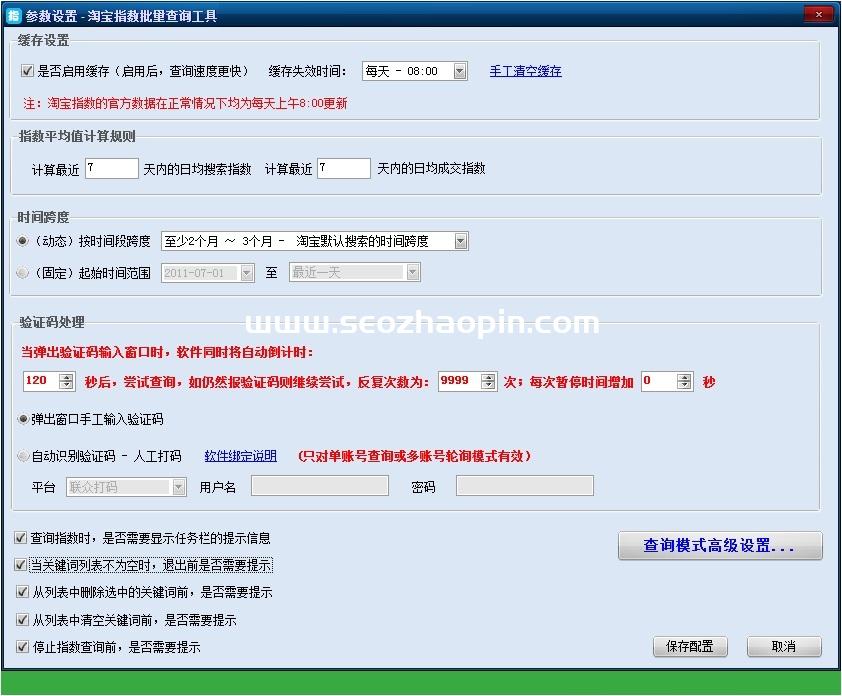The width and height of the screenshot is (842, 696).
Task: Select 弹出窗口手工输入验证码 radio option
Action: tap(23, 419)
